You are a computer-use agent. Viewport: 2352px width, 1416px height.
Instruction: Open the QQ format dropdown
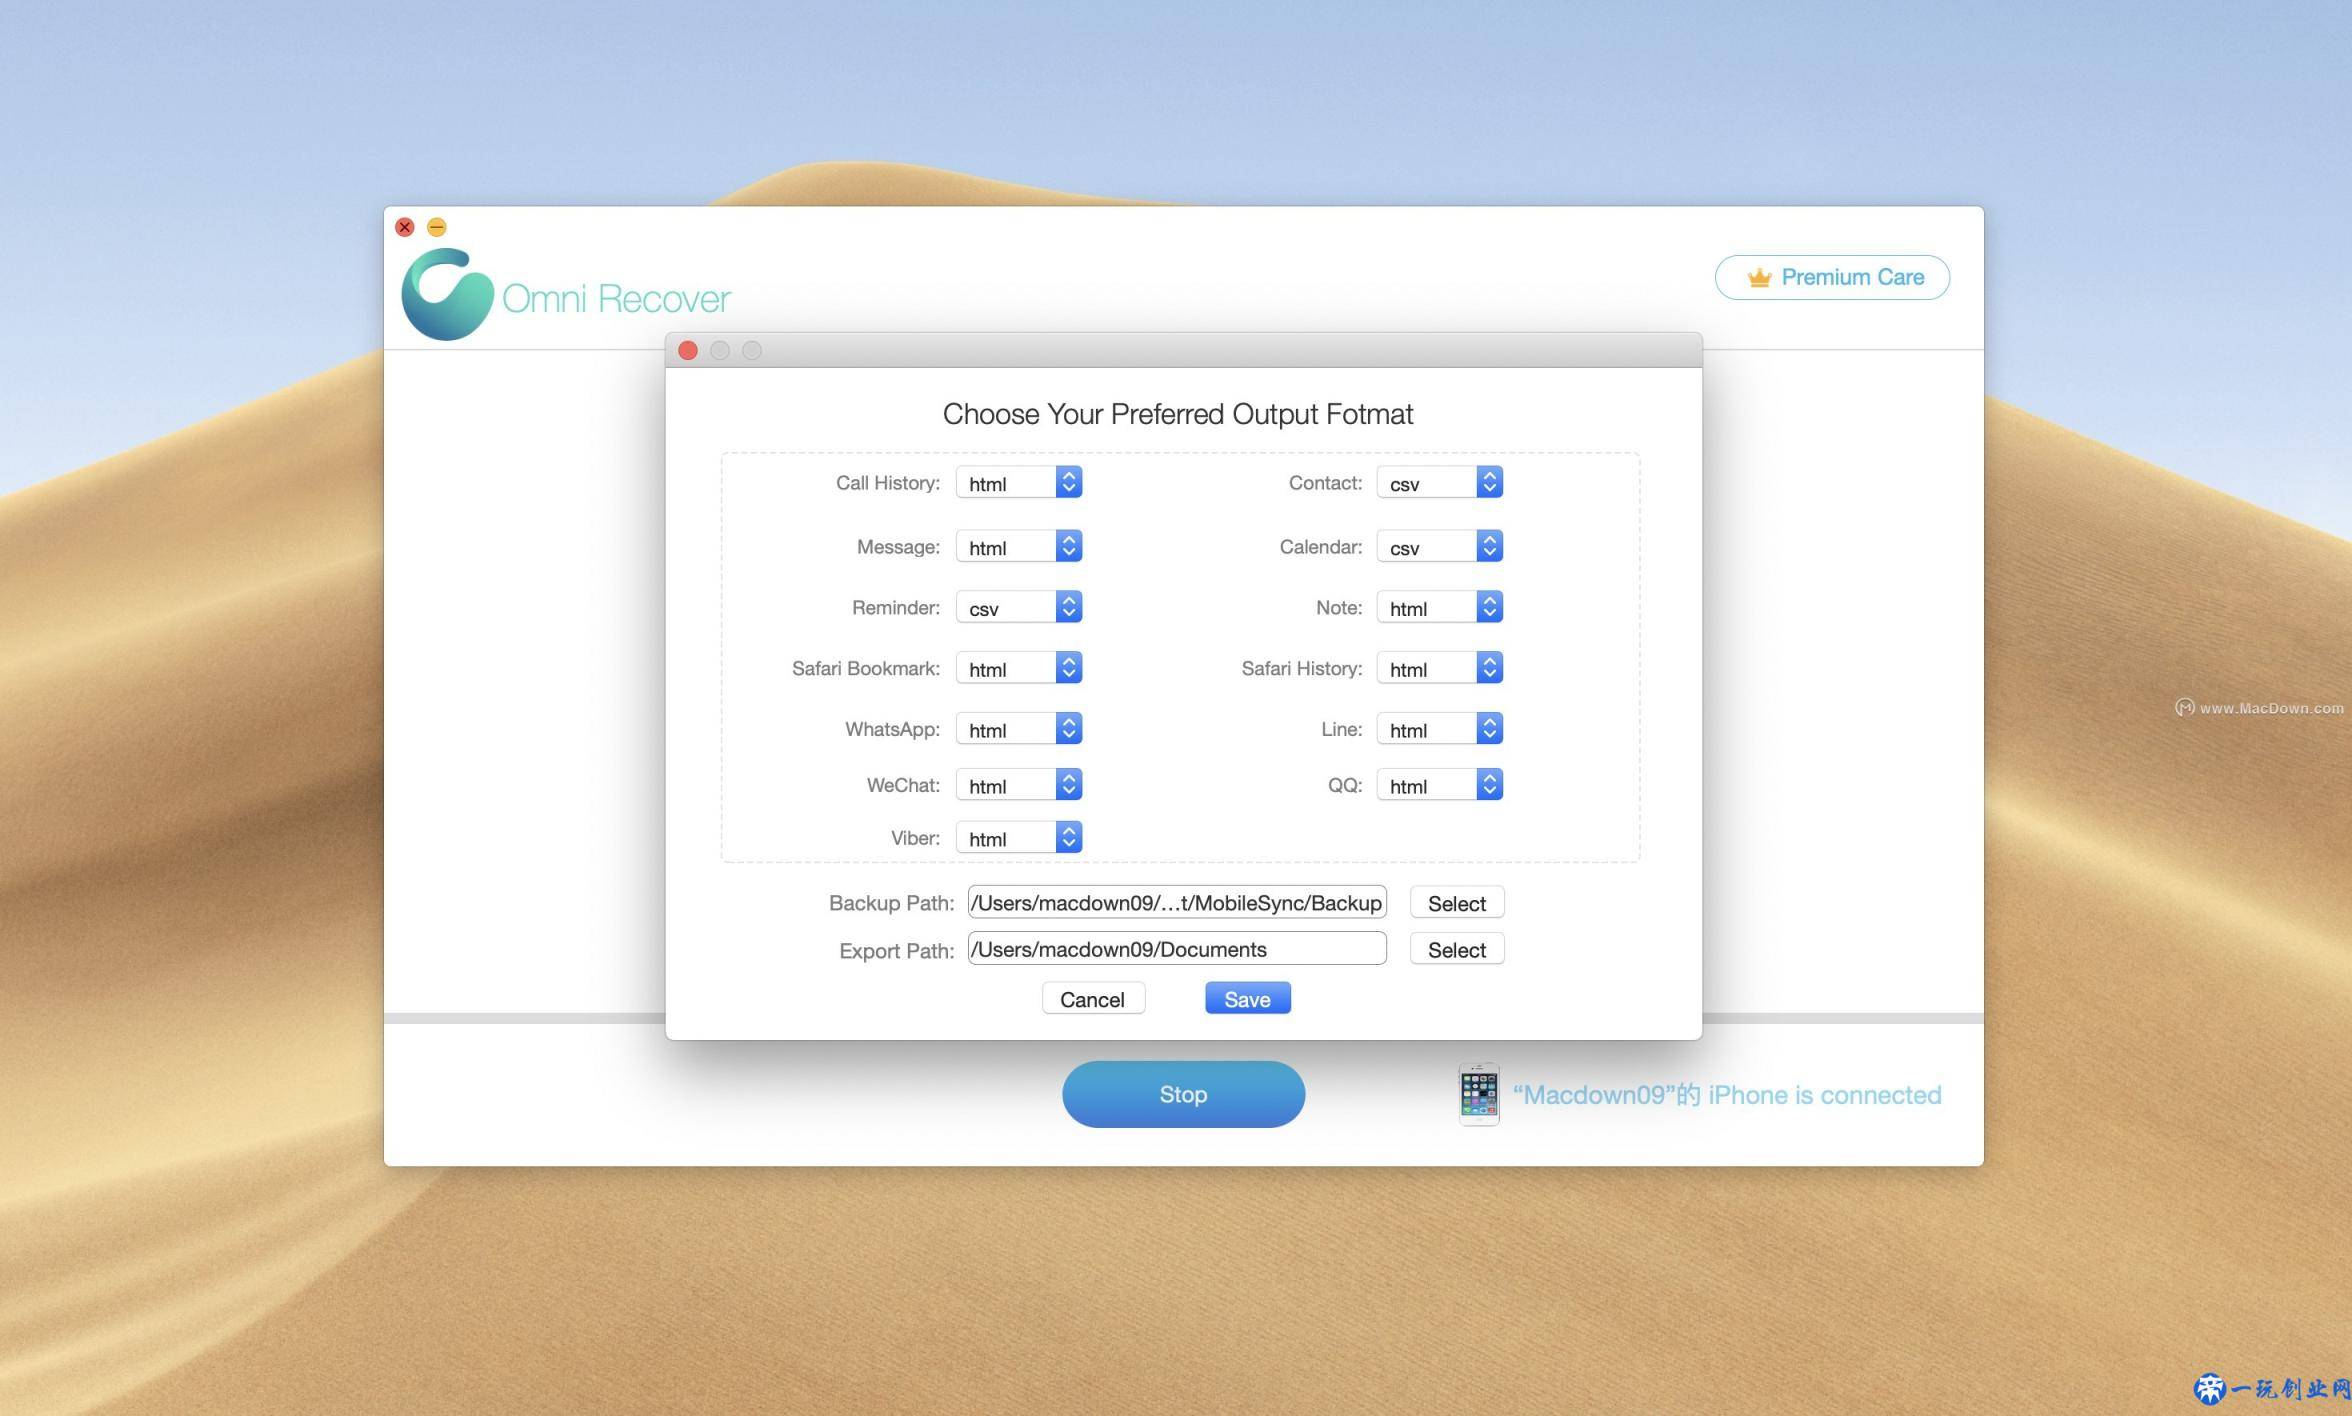[1440, 786]
